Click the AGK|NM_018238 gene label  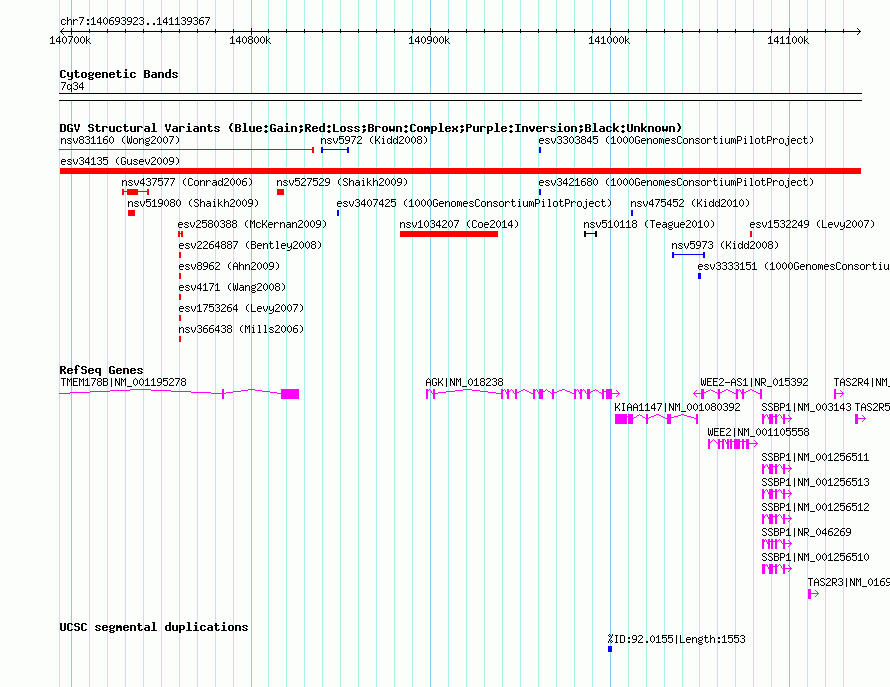coord(464,383)
